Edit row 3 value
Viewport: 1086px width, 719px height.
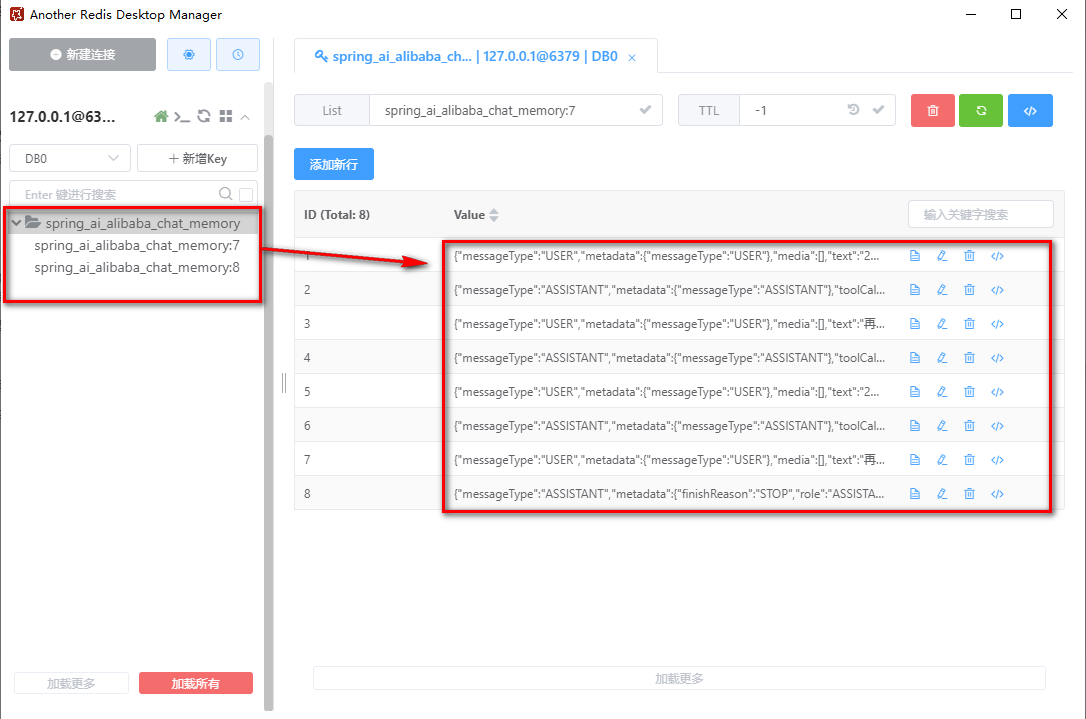pyautogui.click(x=942, y=324)
